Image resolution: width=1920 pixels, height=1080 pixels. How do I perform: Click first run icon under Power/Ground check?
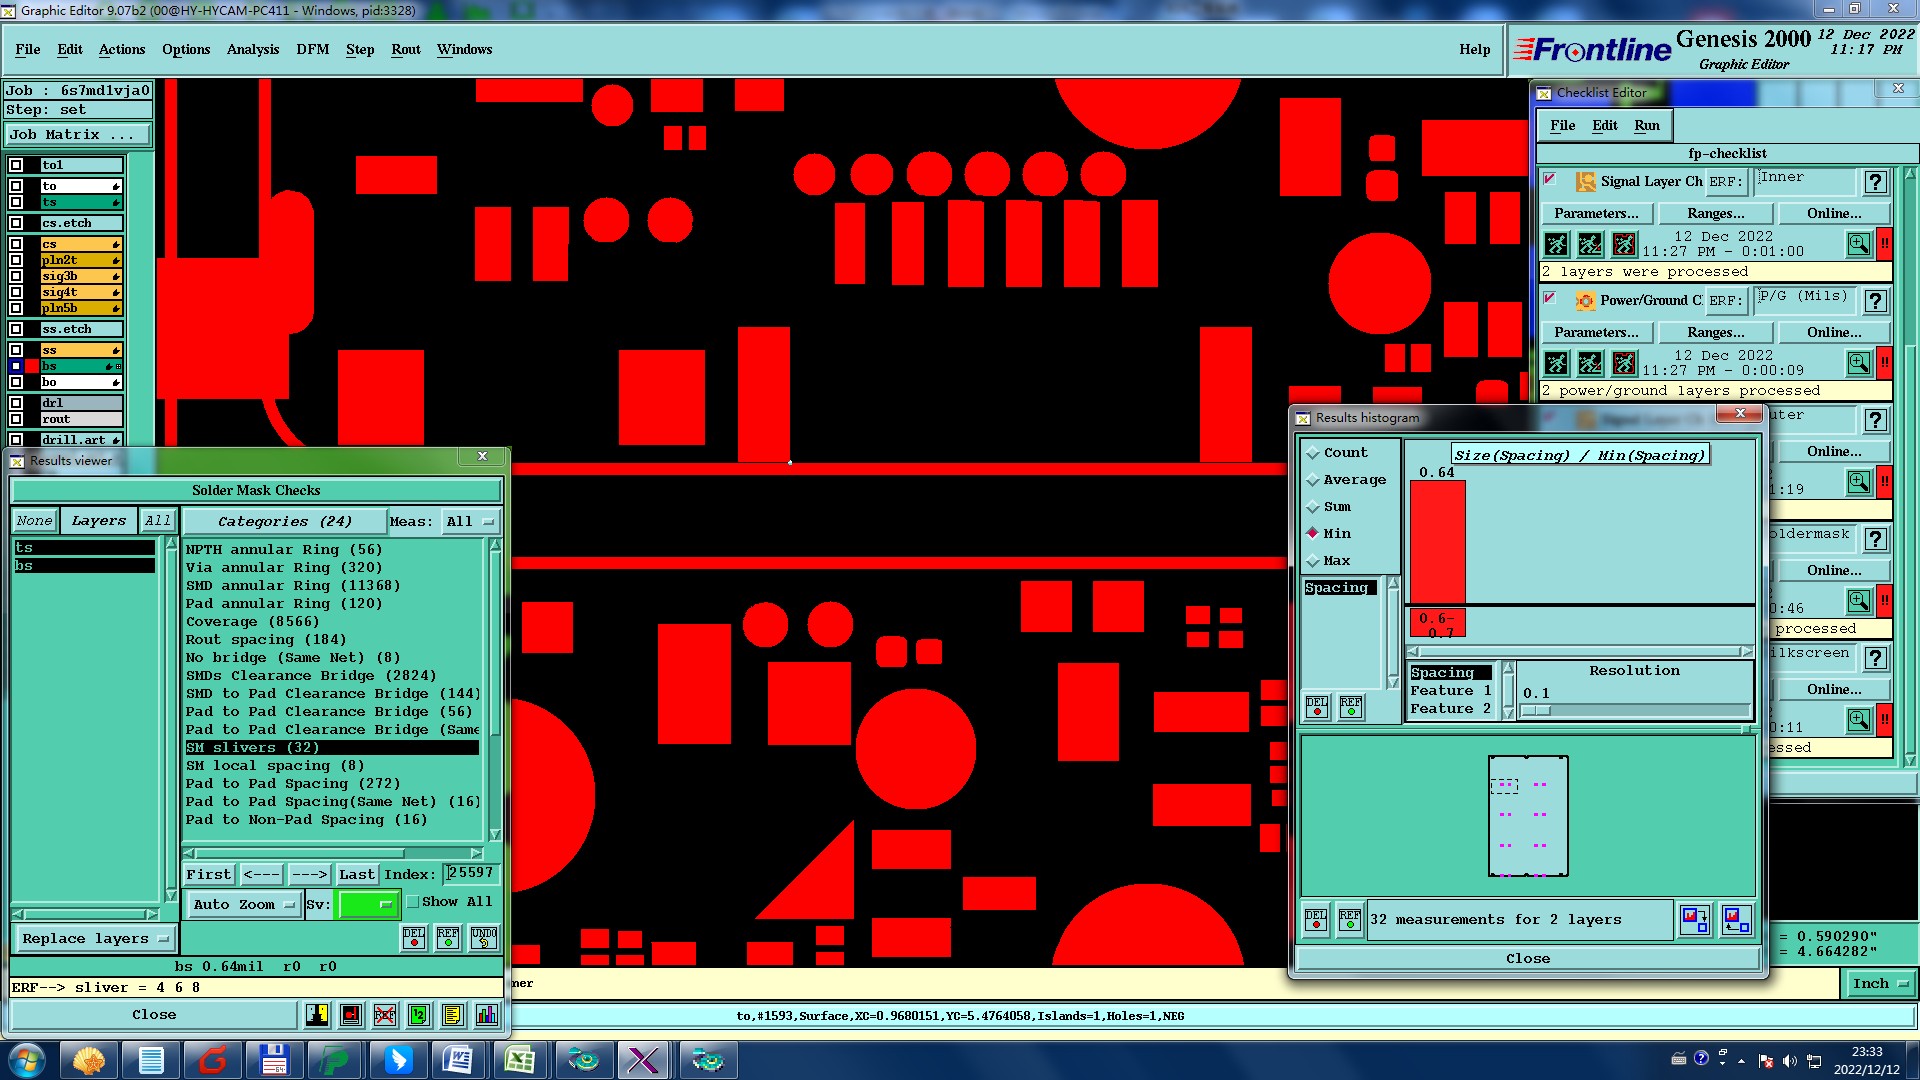[x=1556, y=363]
